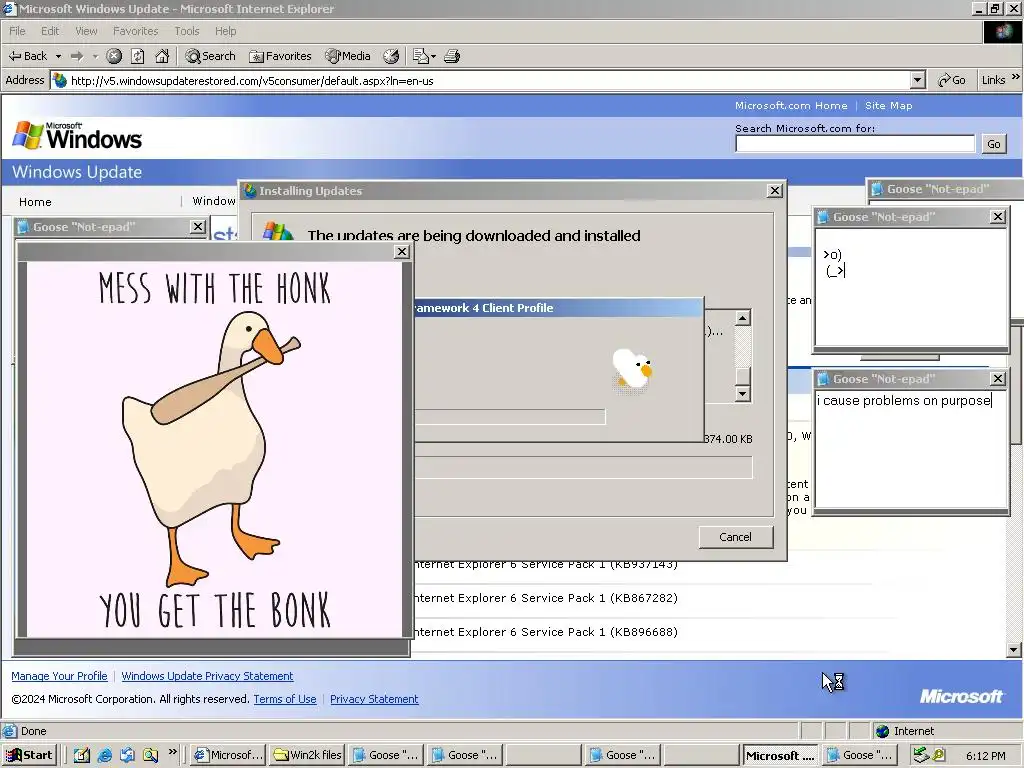Click the page scrollbar down arrow
The image size is (1024, 768).
click(x=1014, y=650)
